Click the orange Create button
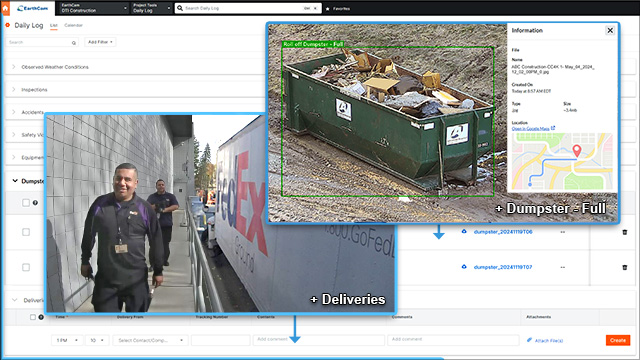The image size is (640, 360). tap(618, 340)
